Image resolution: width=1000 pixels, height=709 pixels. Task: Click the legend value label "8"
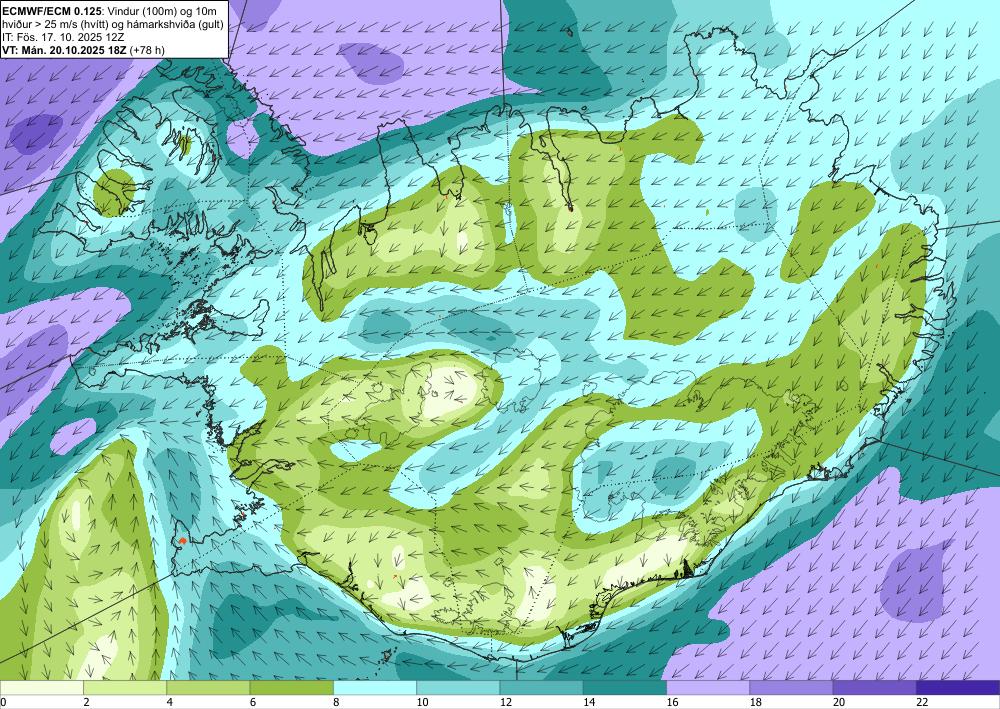click(336, 702)
